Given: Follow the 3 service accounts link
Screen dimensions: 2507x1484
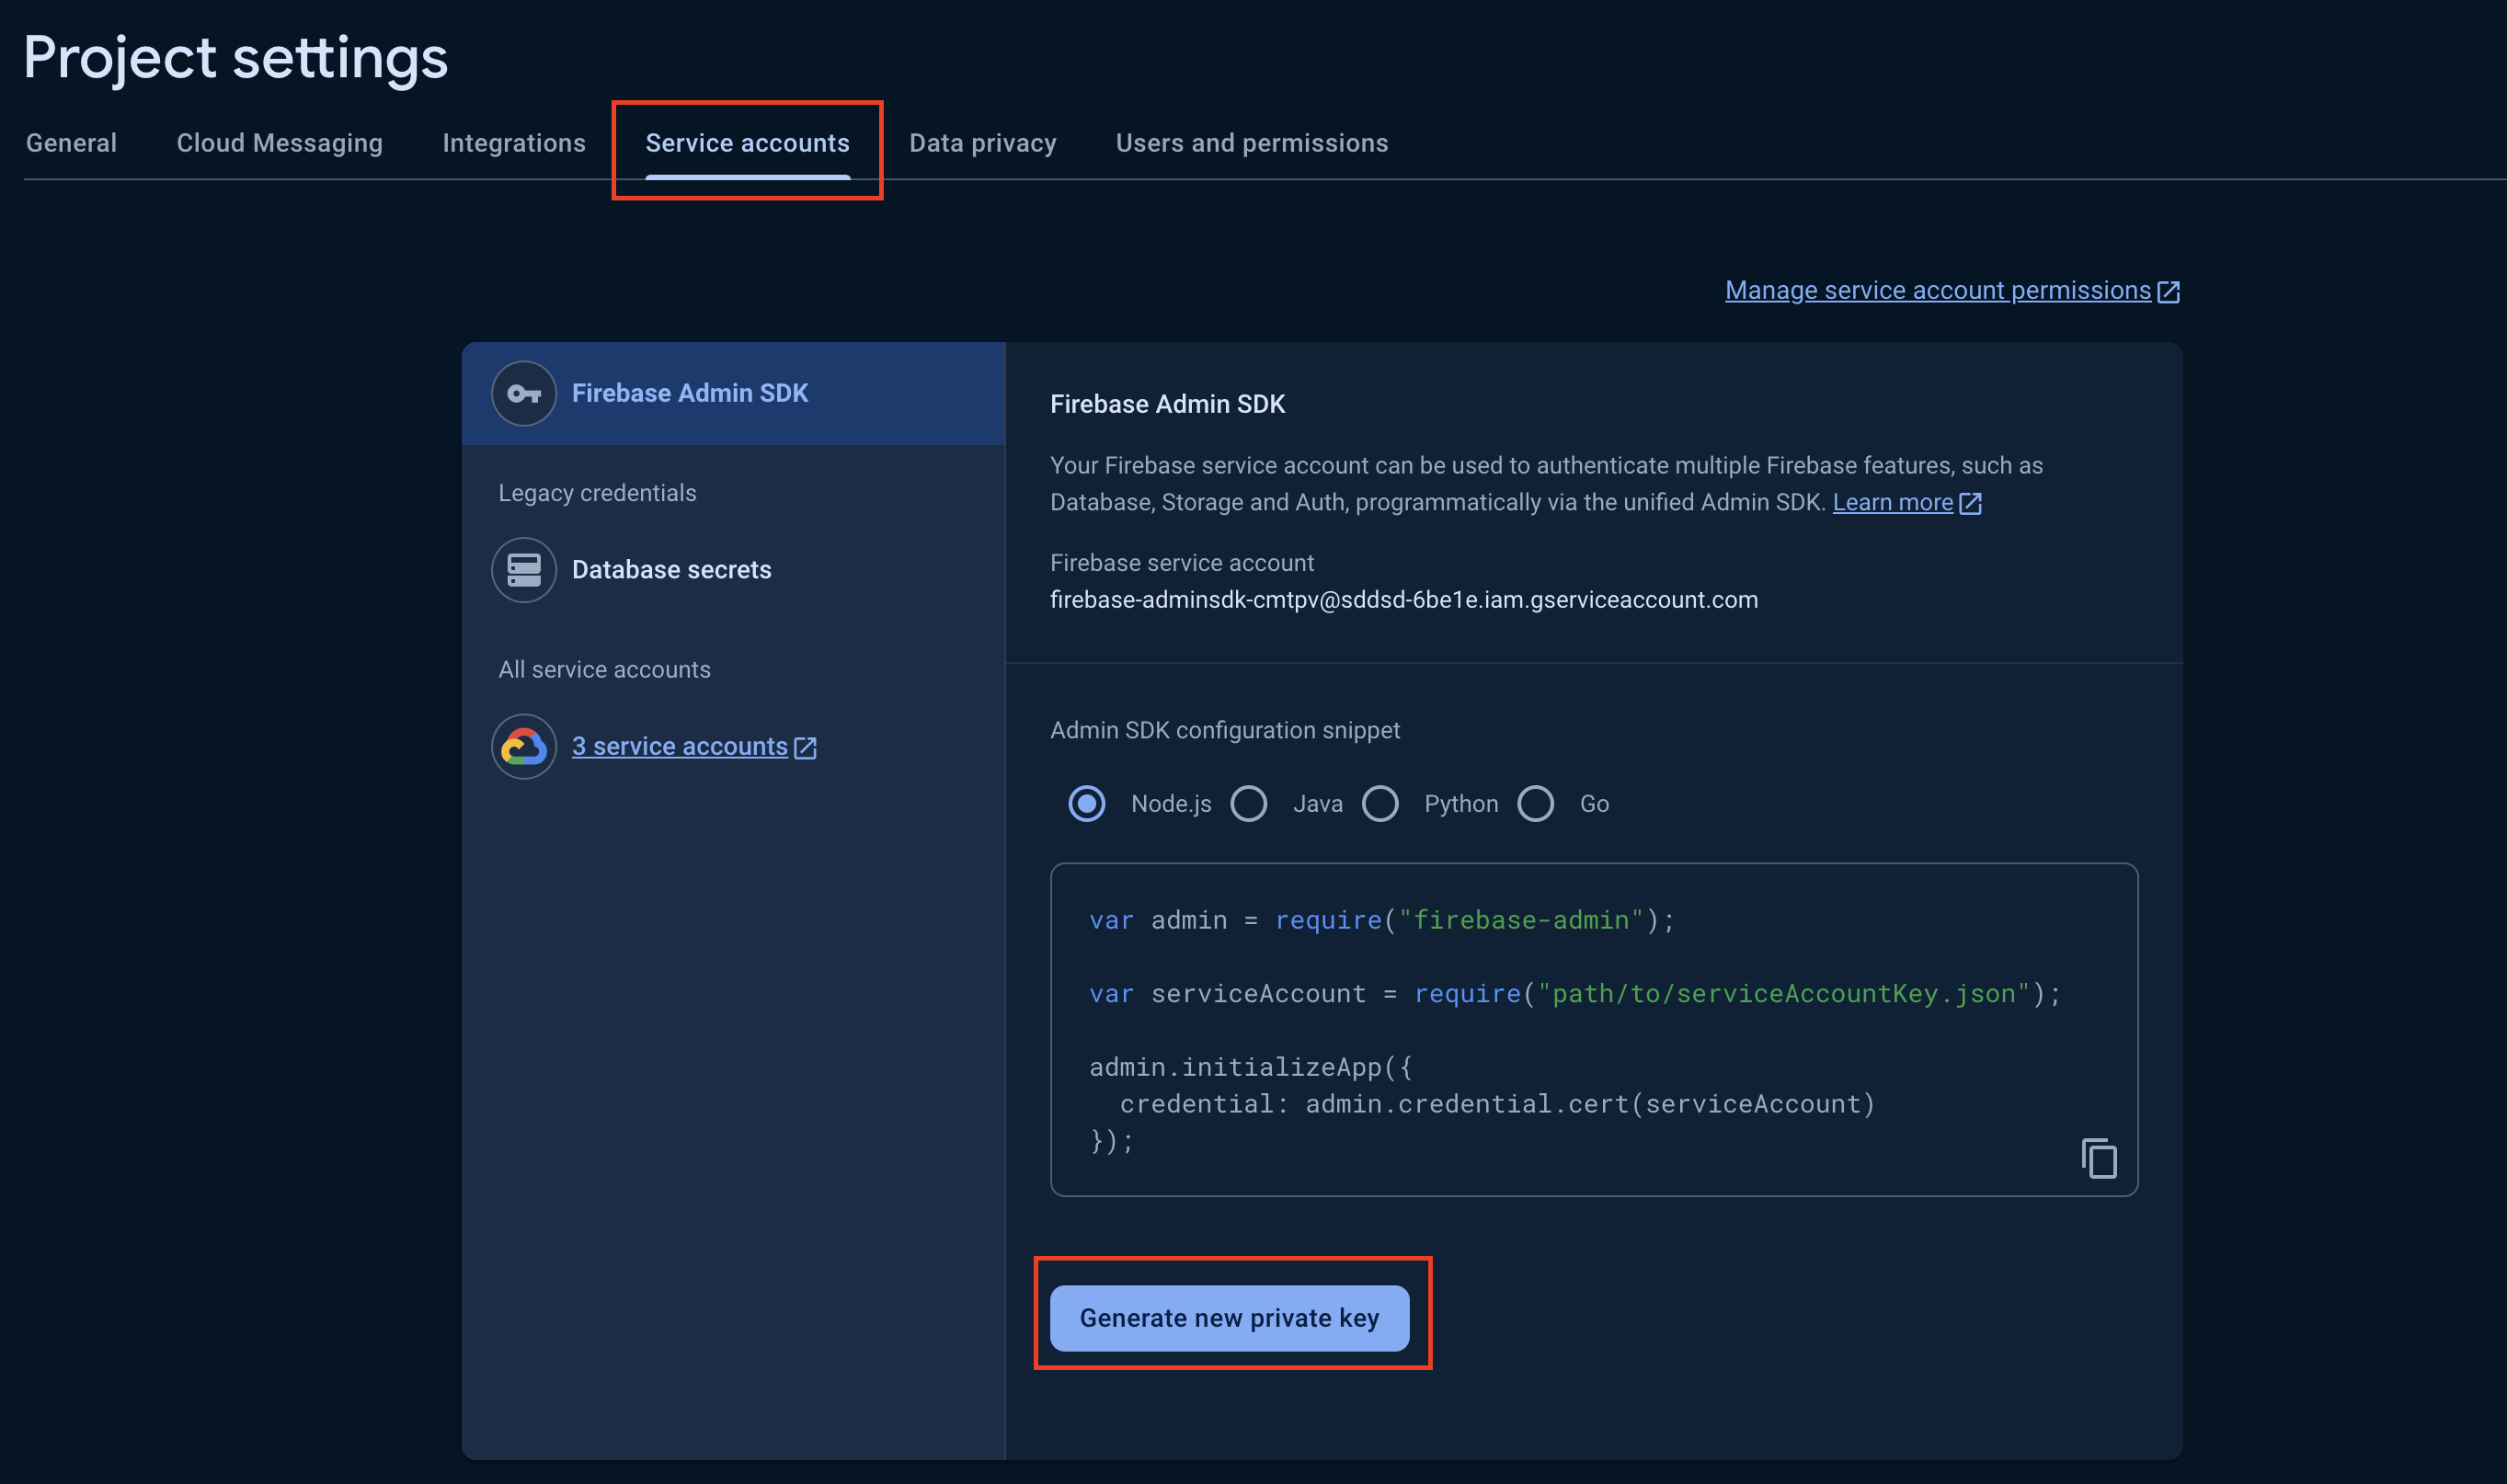Looking at the screenshot, I should pyautogui.click(x=679, y=747).
